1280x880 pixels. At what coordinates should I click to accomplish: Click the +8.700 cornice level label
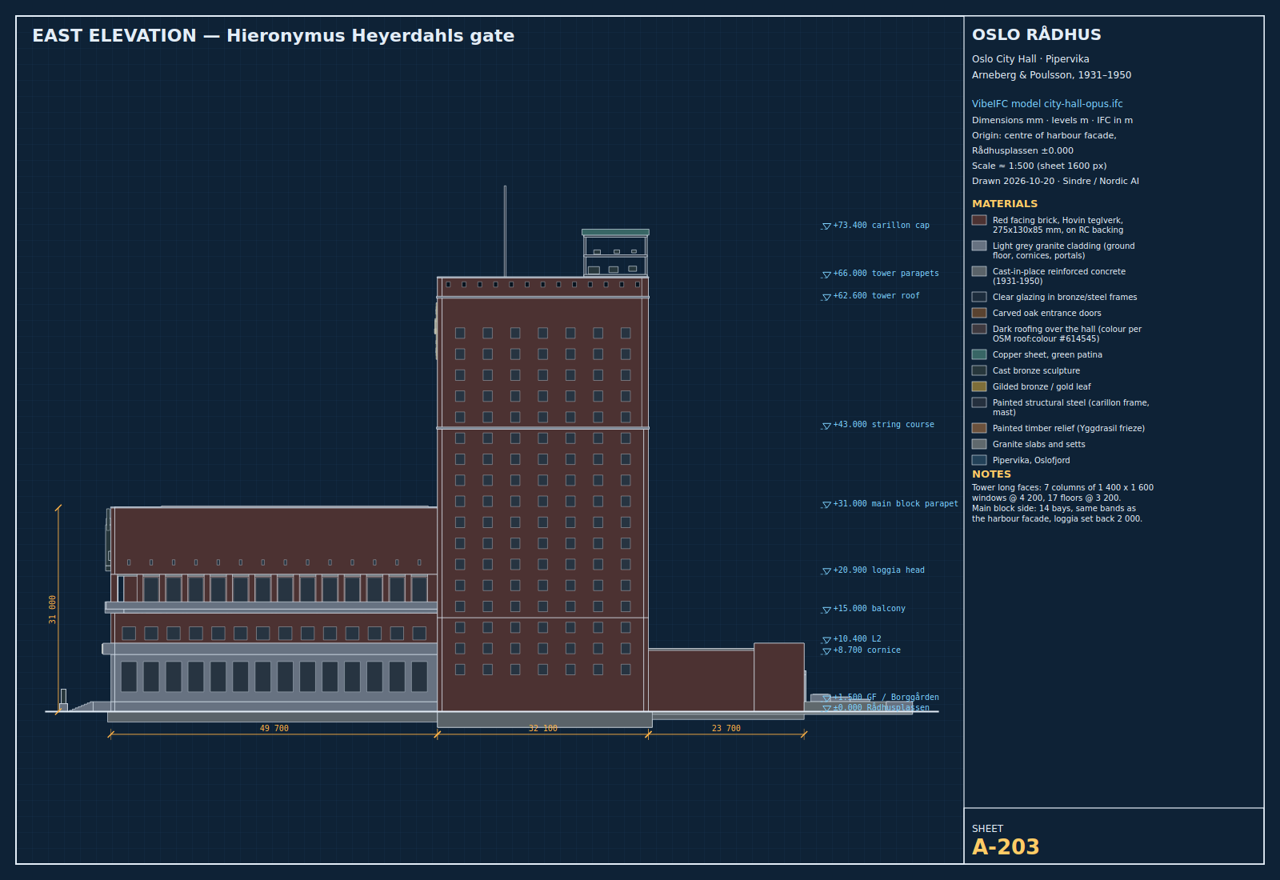pos(867,651)
